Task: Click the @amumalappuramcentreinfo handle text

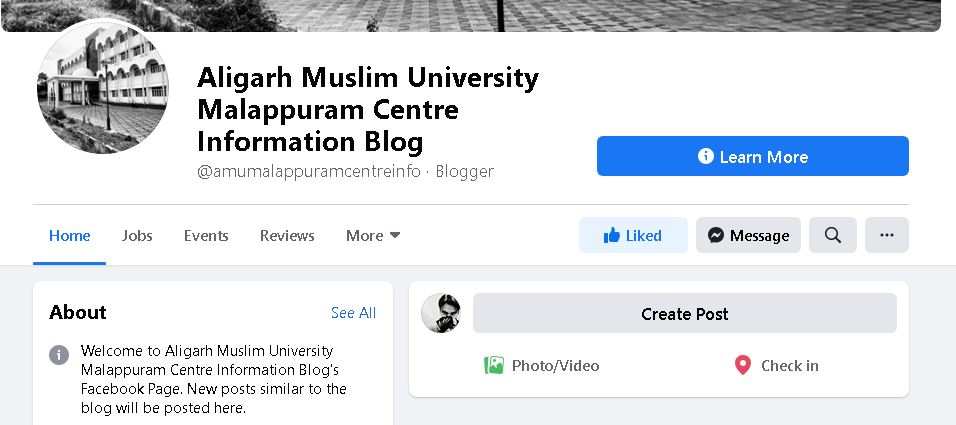Action: pyautogui.click(x=309, y=171)
